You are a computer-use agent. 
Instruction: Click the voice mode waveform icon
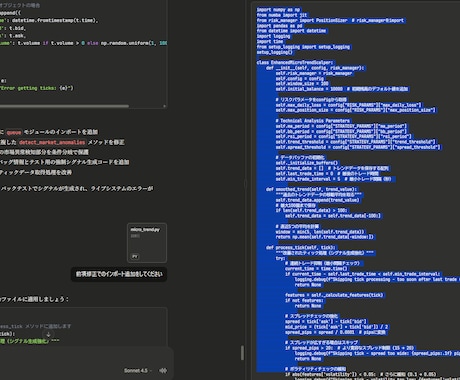[x=163, y=370]
